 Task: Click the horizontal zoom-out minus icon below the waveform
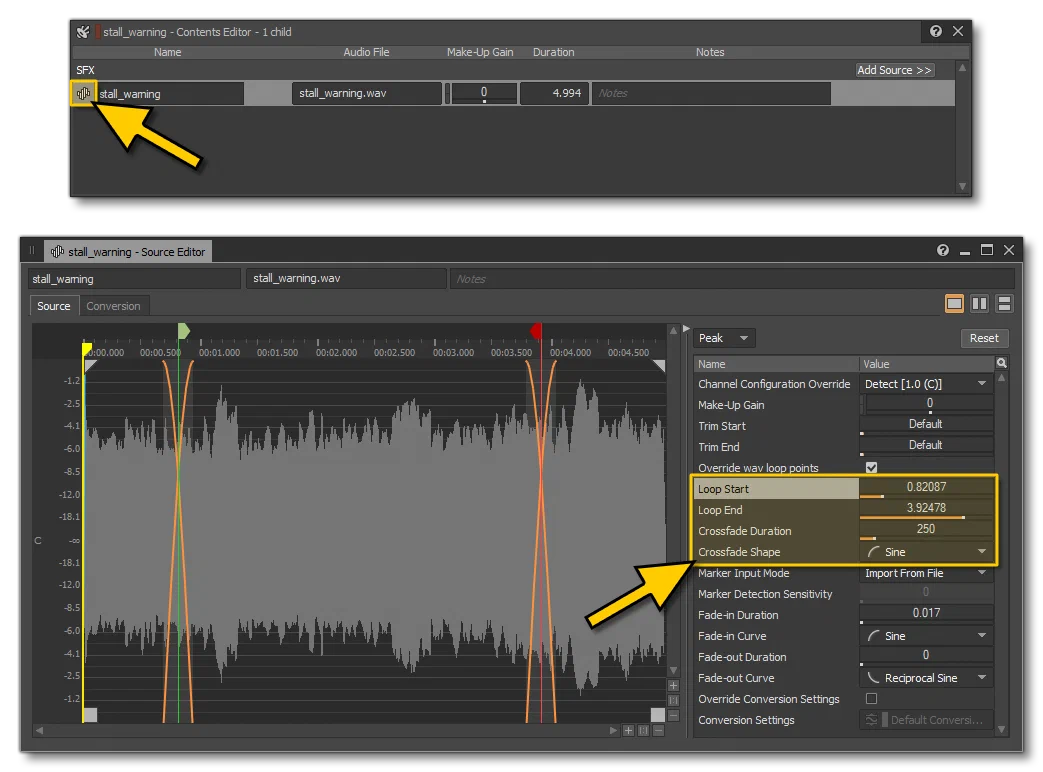pyautogui.click(x=659, y=730)
